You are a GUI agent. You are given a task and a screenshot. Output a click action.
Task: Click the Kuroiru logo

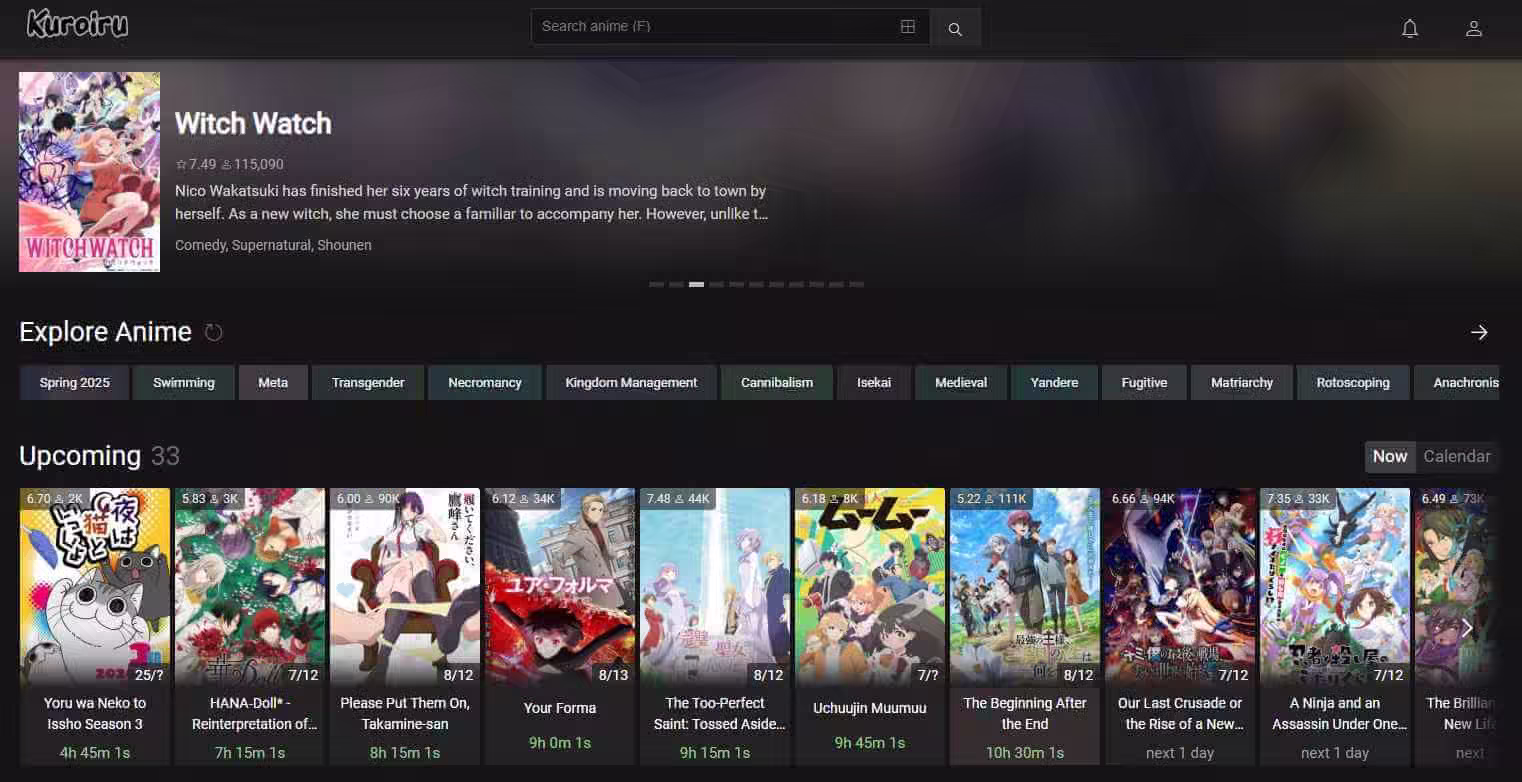78,25
